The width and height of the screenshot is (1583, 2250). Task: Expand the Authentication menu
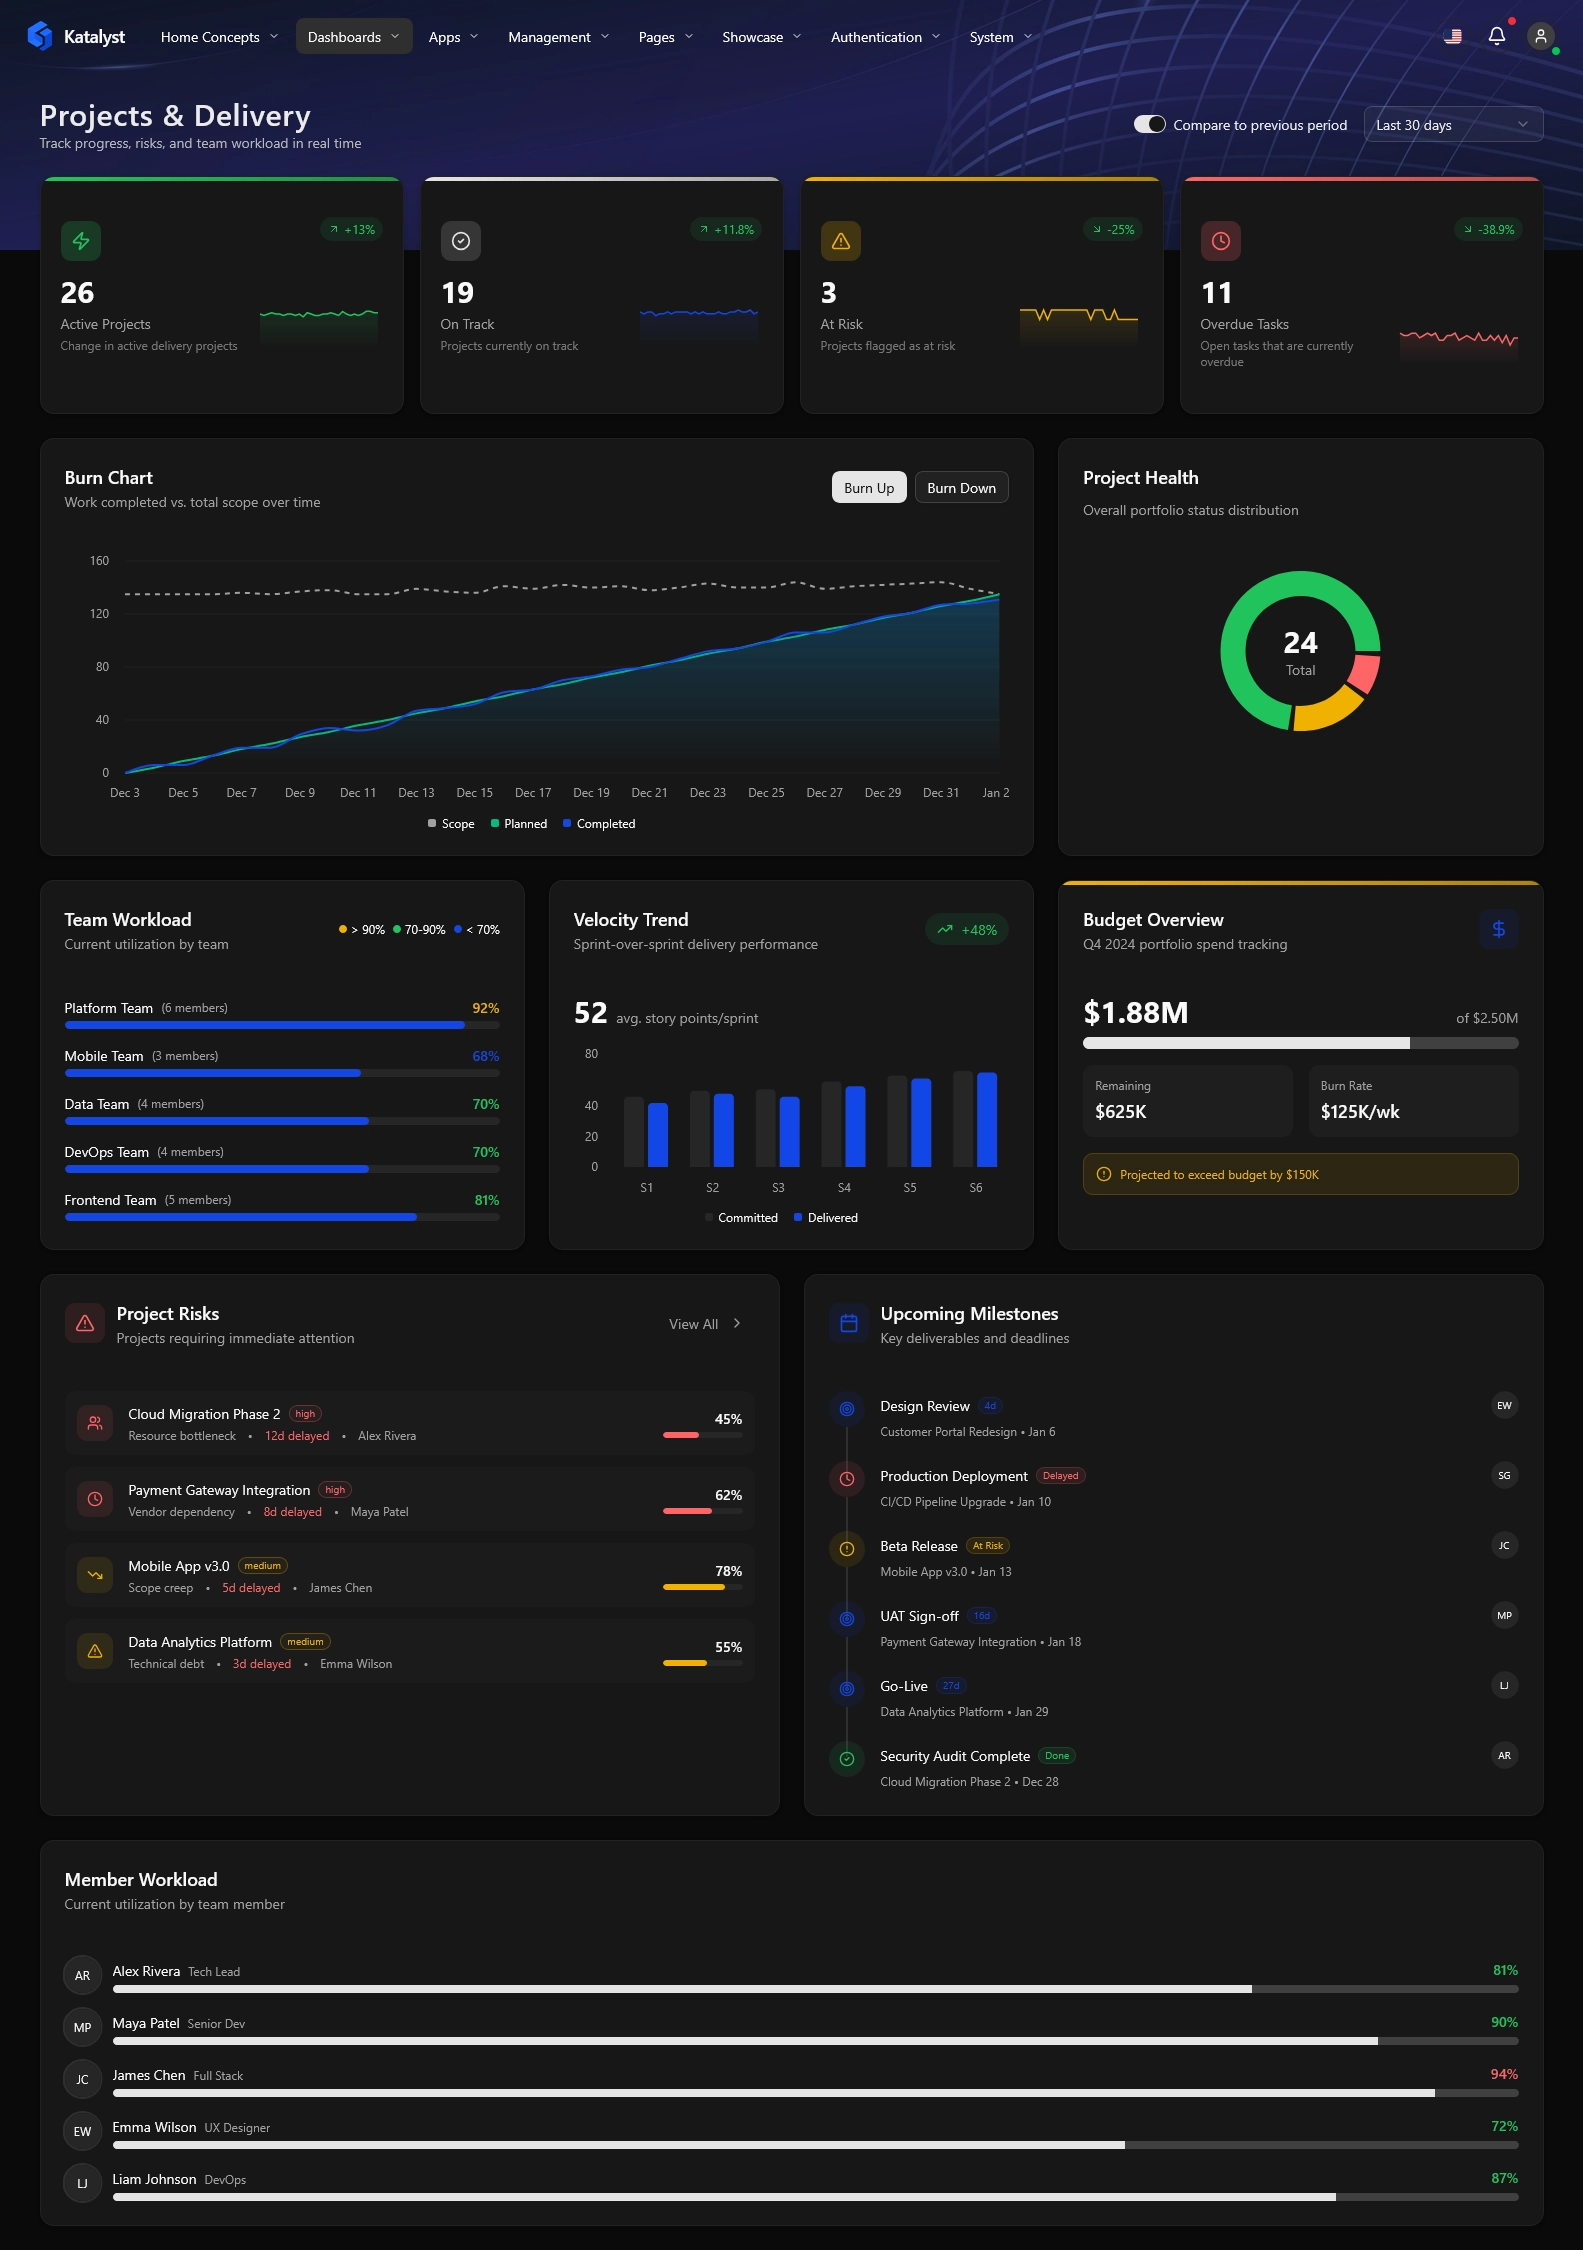[x=885, y=37]
